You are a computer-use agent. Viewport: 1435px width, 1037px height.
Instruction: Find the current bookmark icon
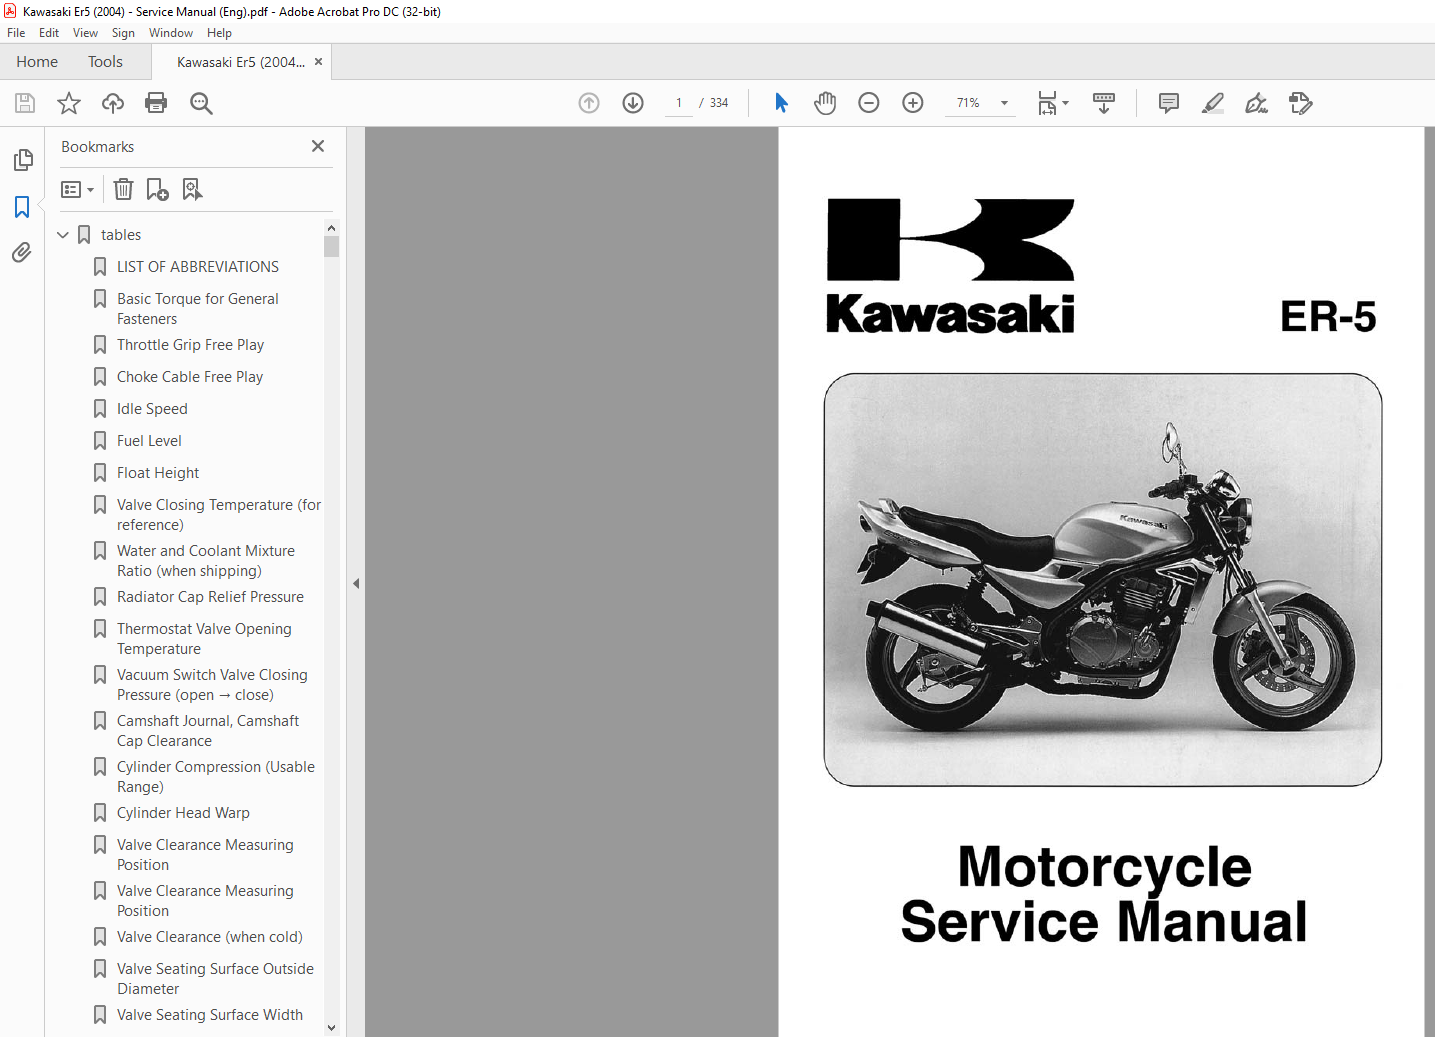click(x=192, y=189)
